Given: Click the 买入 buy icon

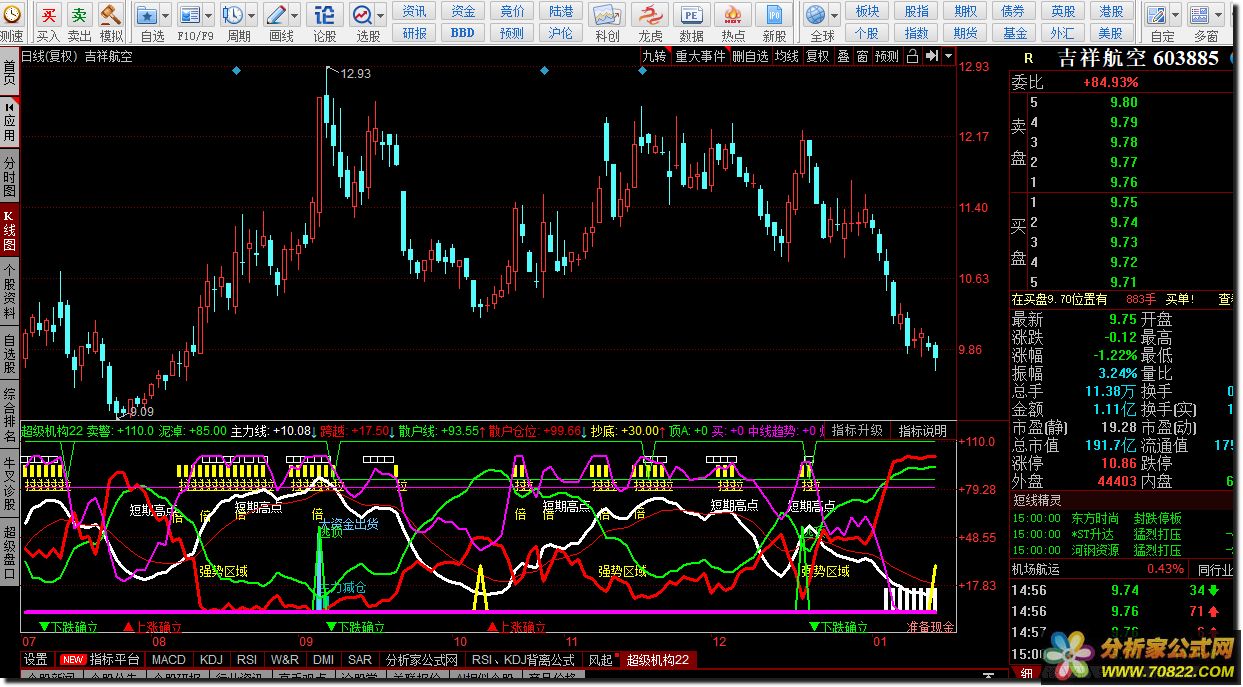Looking at the screenshot, I should (48, 15).
